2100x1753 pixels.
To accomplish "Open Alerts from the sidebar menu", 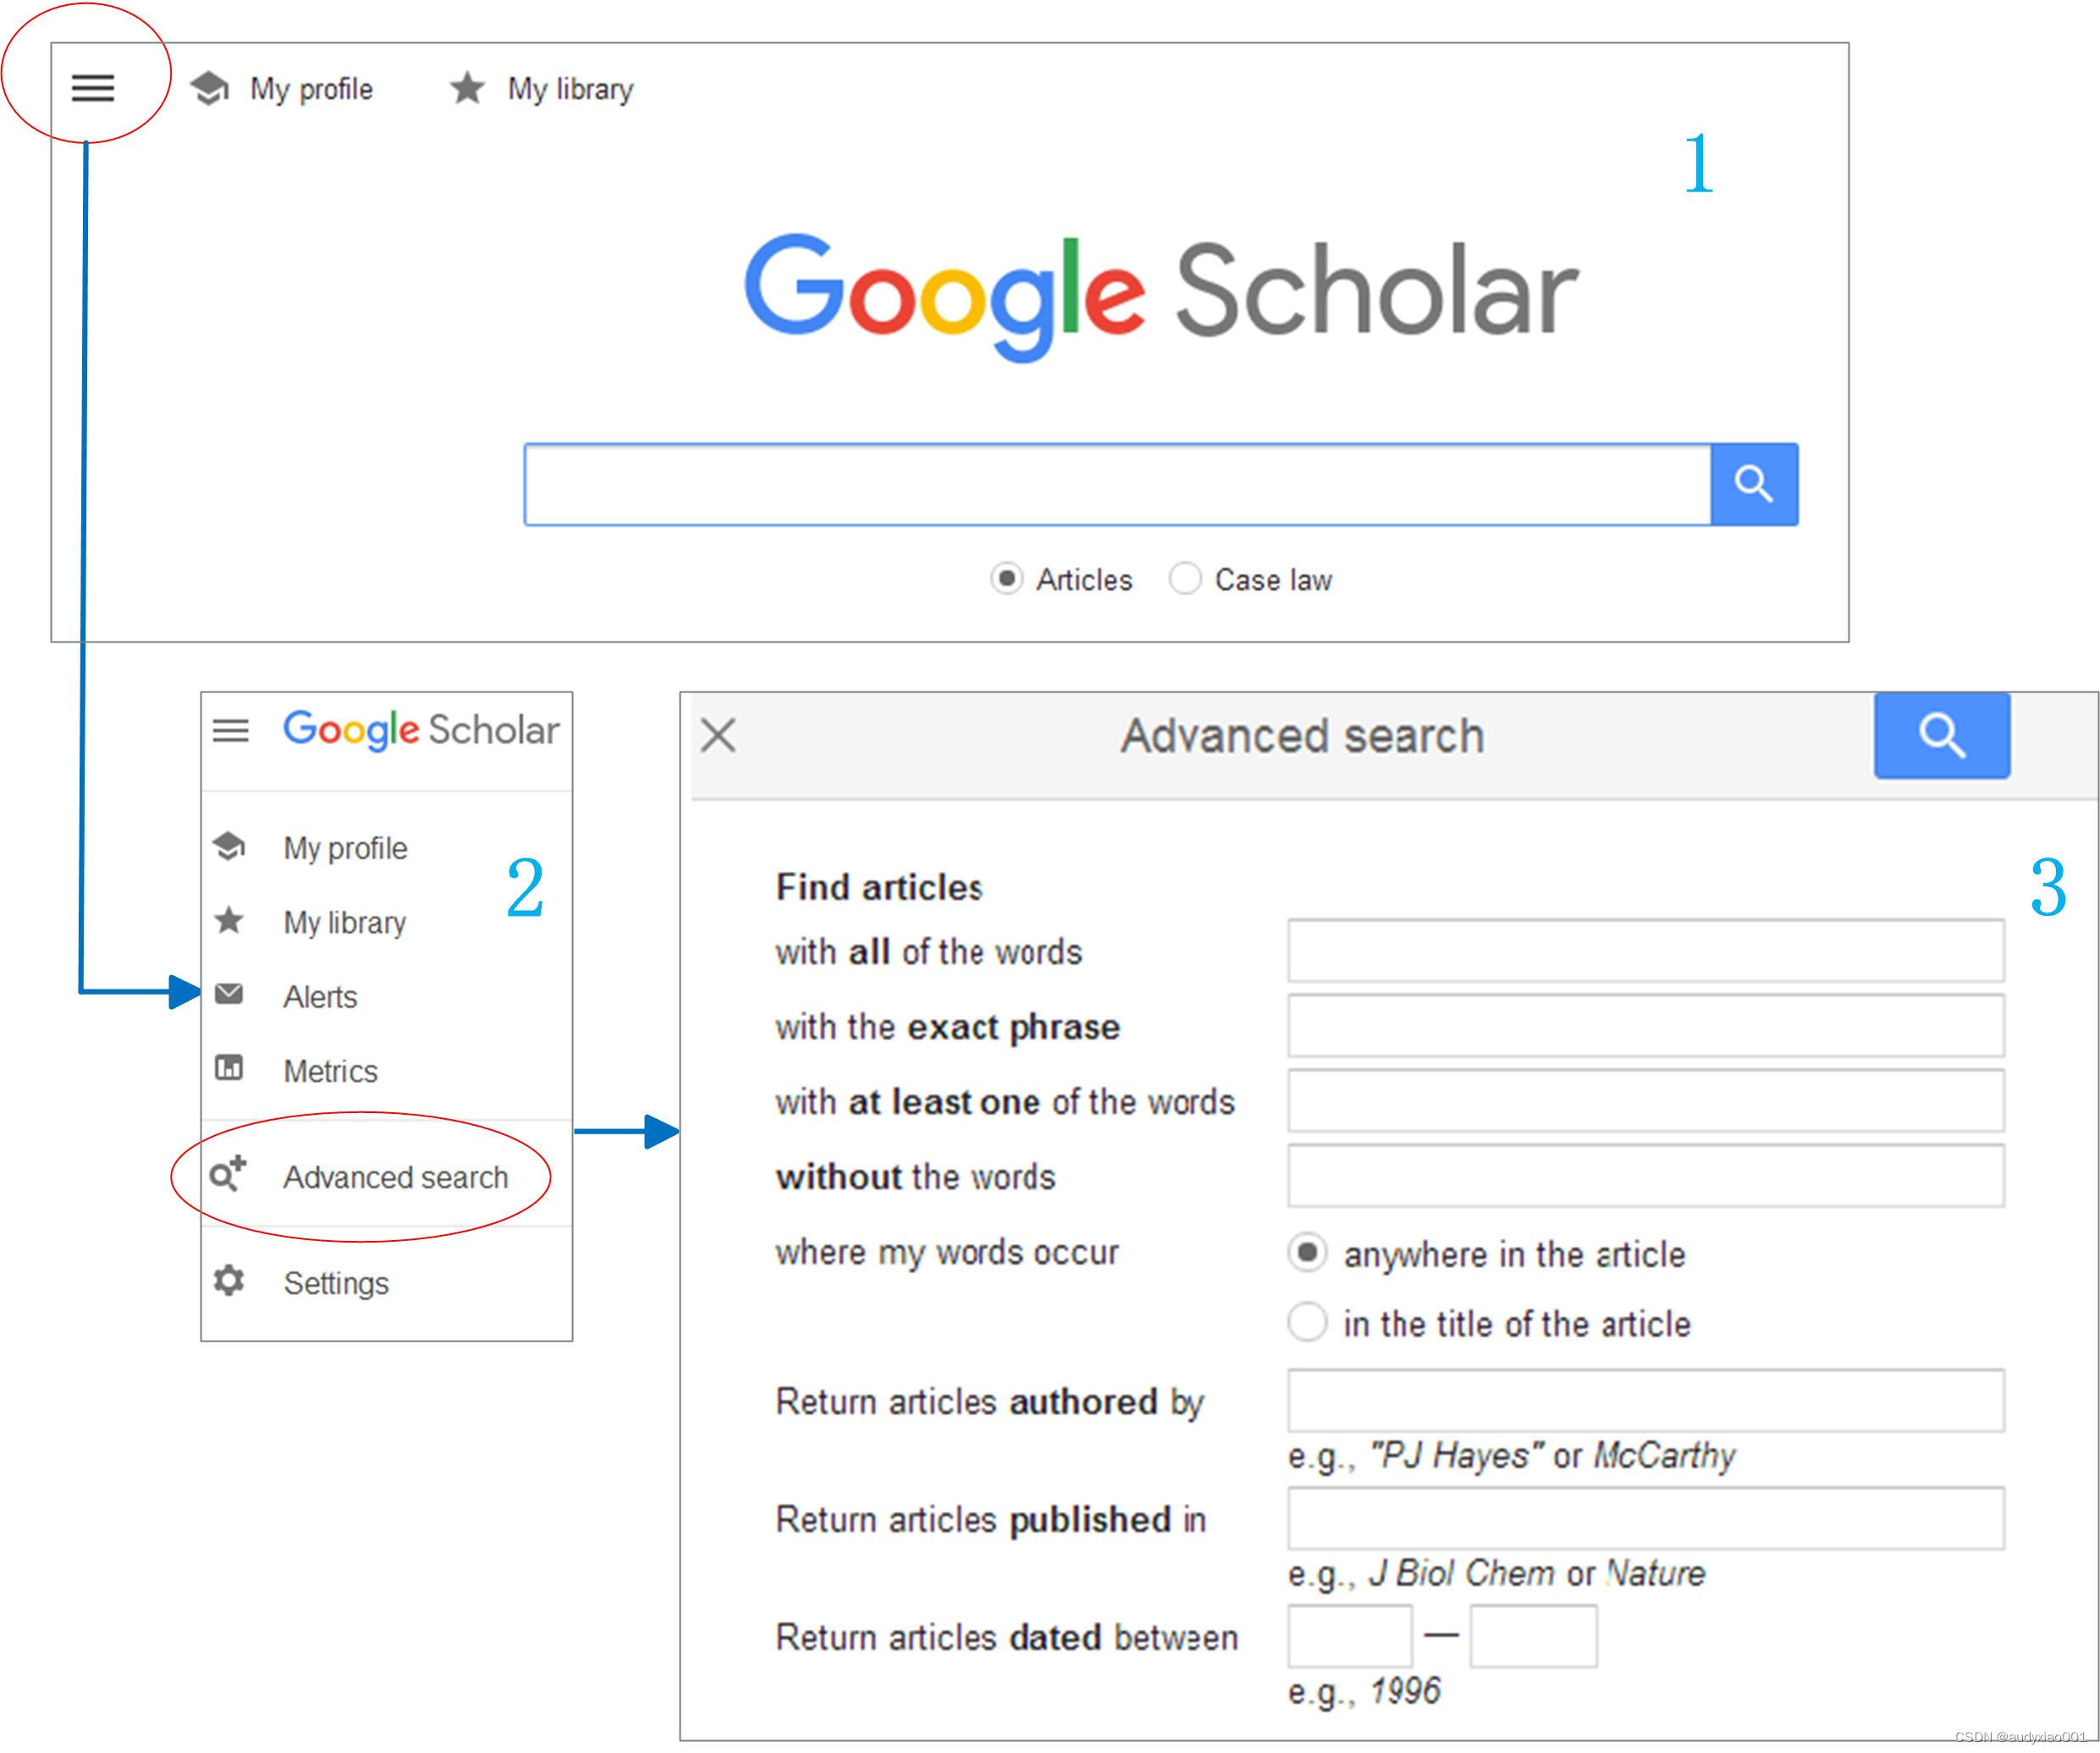I will click(x=320, y=996).
